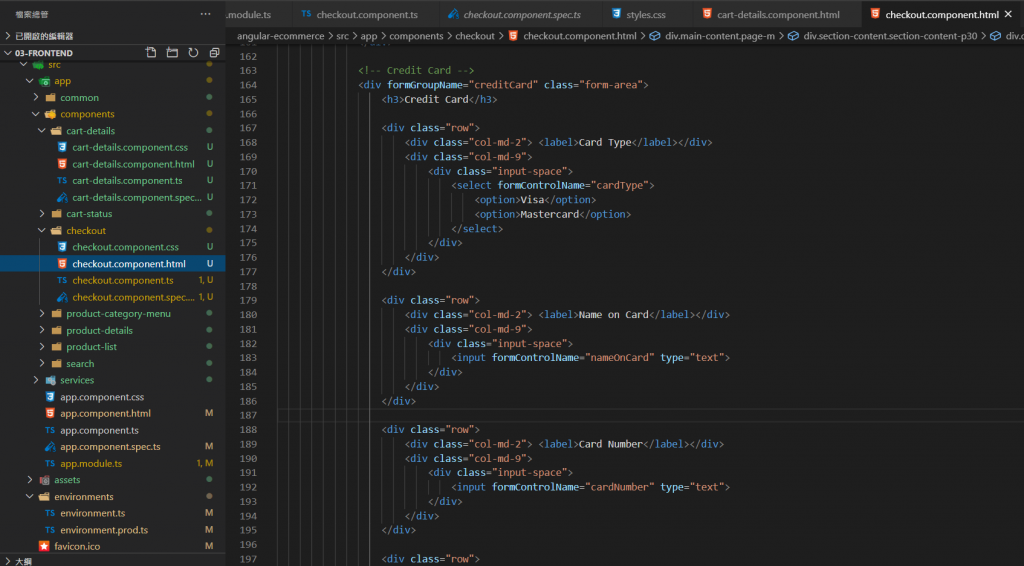
Task: Click creditCard formGroupName value on line 164
Action: [503, 85]
